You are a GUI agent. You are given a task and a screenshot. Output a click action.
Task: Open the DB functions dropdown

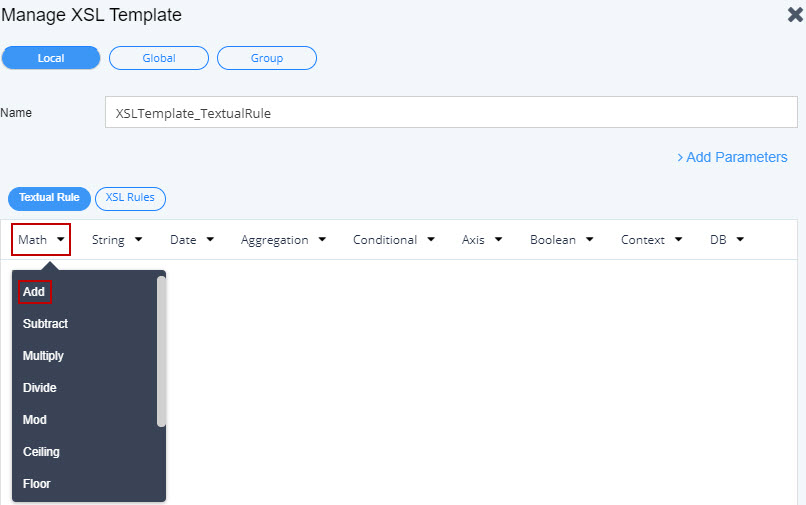[x=726, y=240]
